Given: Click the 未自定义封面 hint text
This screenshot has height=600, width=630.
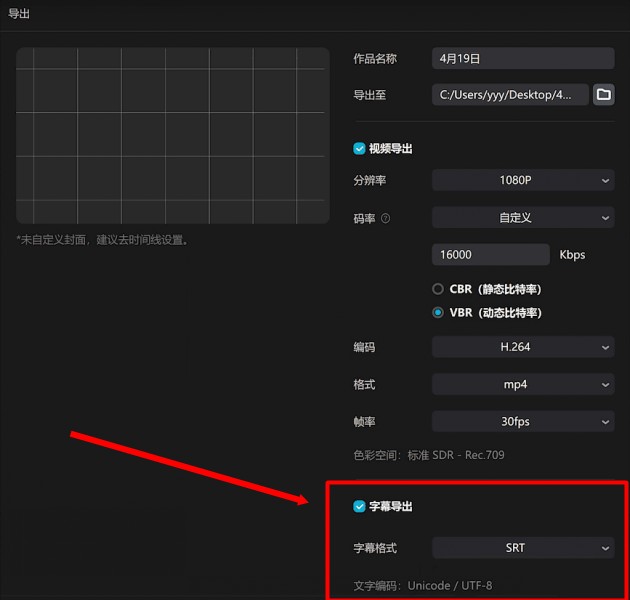Looking at the screenshot, I should click(x=102, y=240).
